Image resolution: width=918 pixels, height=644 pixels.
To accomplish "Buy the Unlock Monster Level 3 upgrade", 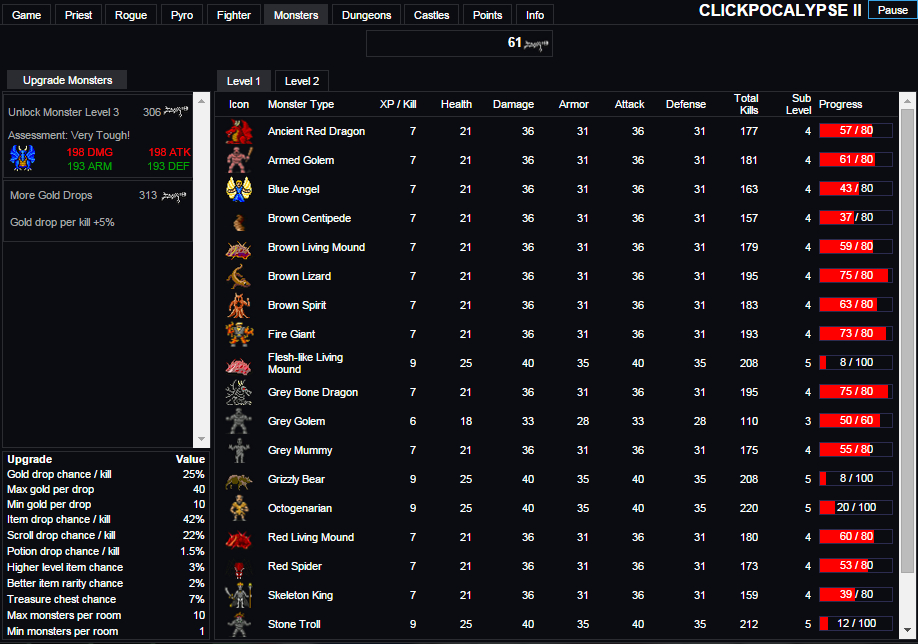I will pyautogui.click(x=98, y=112).
